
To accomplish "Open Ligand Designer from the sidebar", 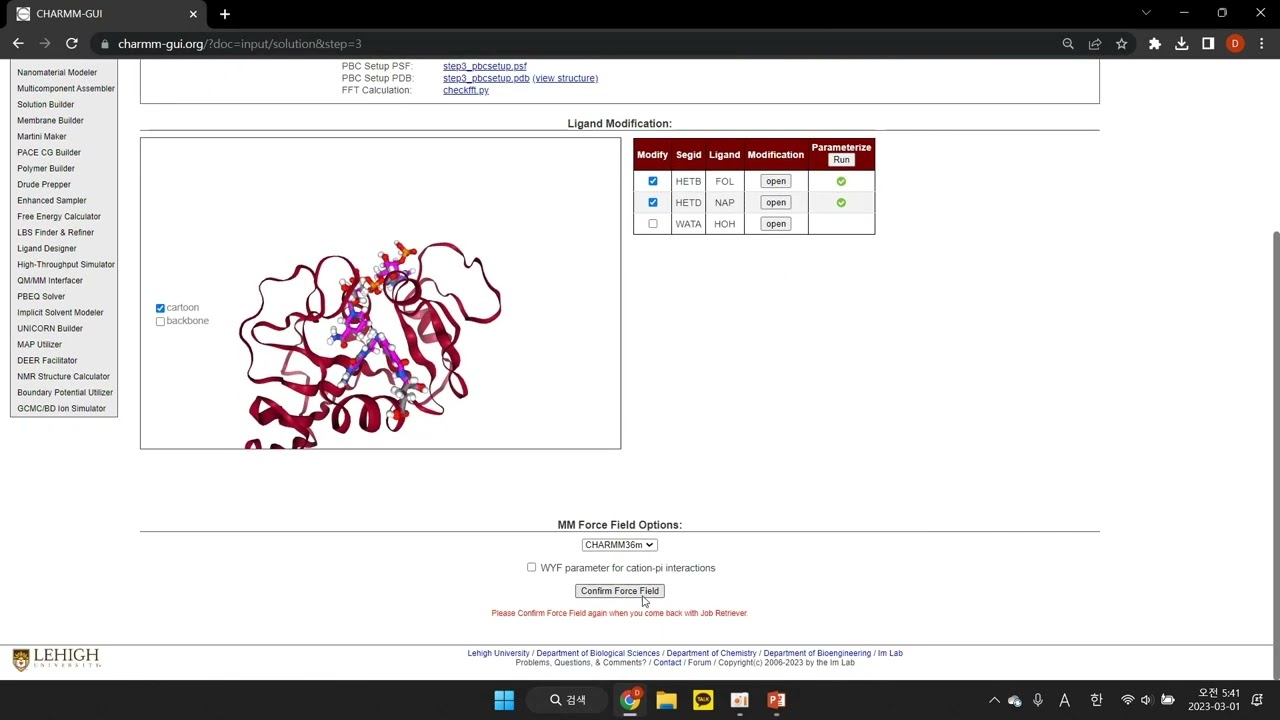I will pos(47,248).
